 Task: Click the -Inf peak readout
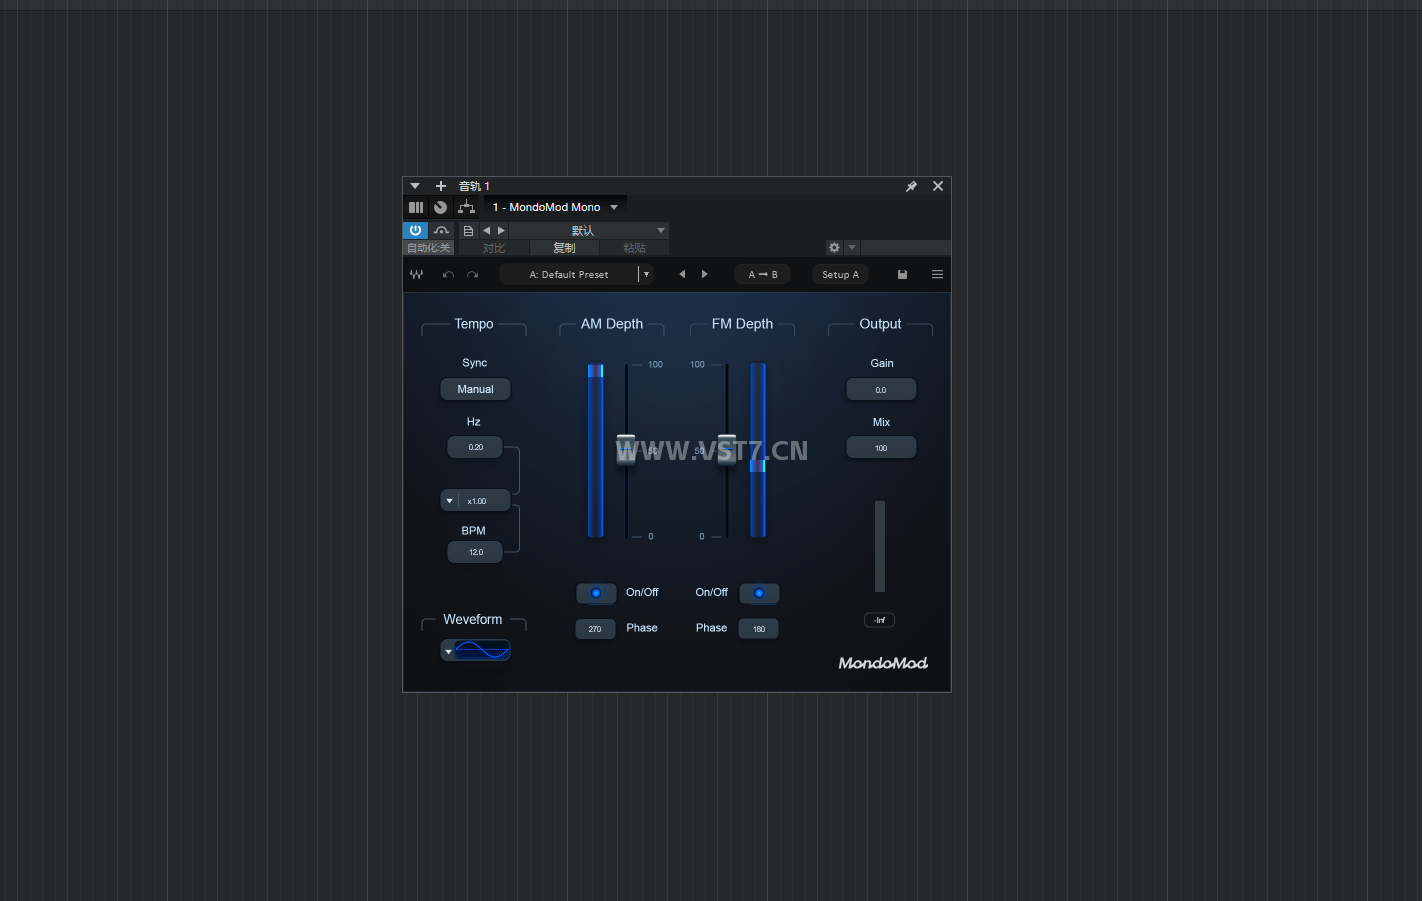point(879,620)
